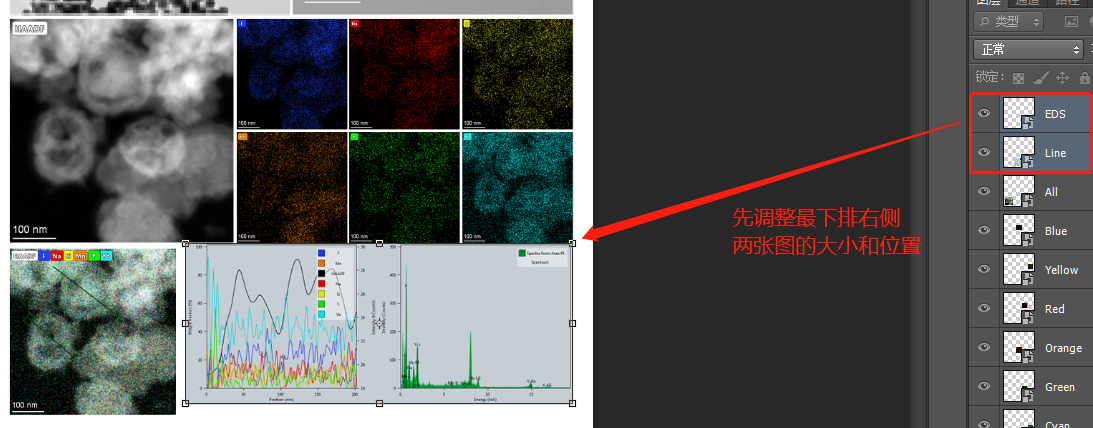Select the layer named Yellow
The height and width of the screenshot is (428, 1093).
tap(1062, 270)
